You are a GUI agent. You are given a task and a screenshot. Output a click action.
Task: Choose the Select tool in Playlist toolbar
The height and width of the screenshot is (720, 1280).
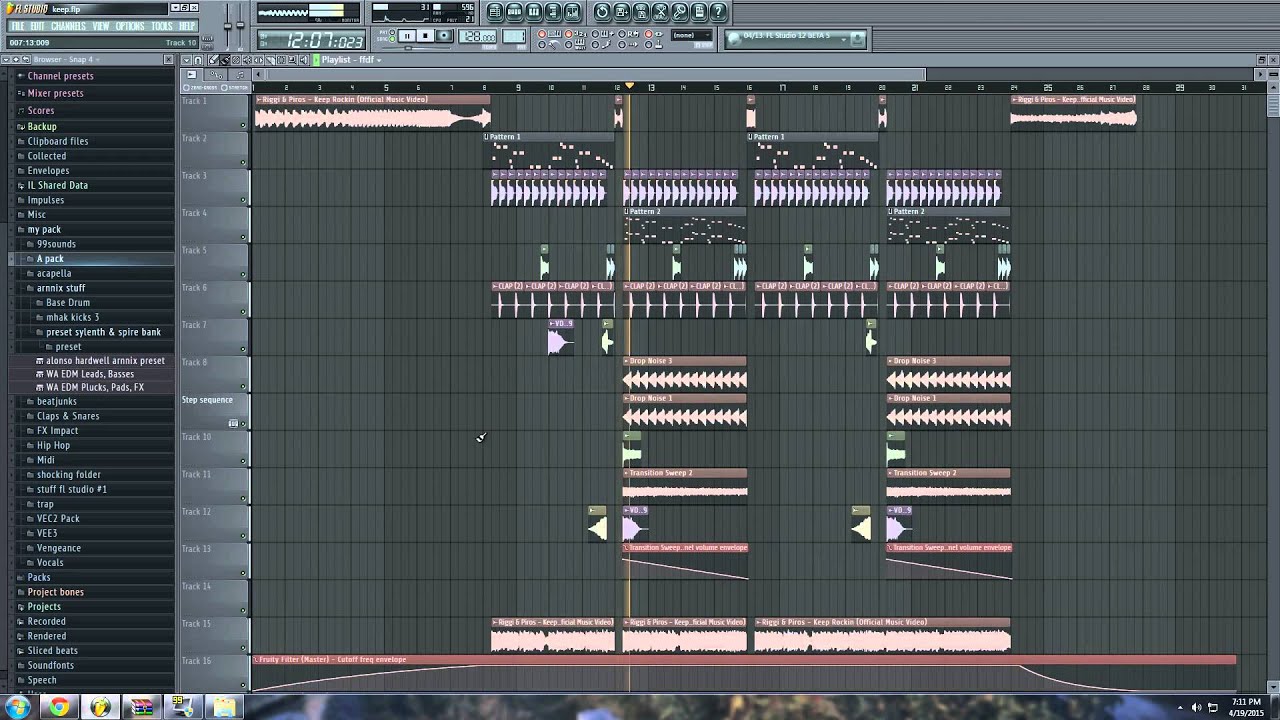point(281,60)
